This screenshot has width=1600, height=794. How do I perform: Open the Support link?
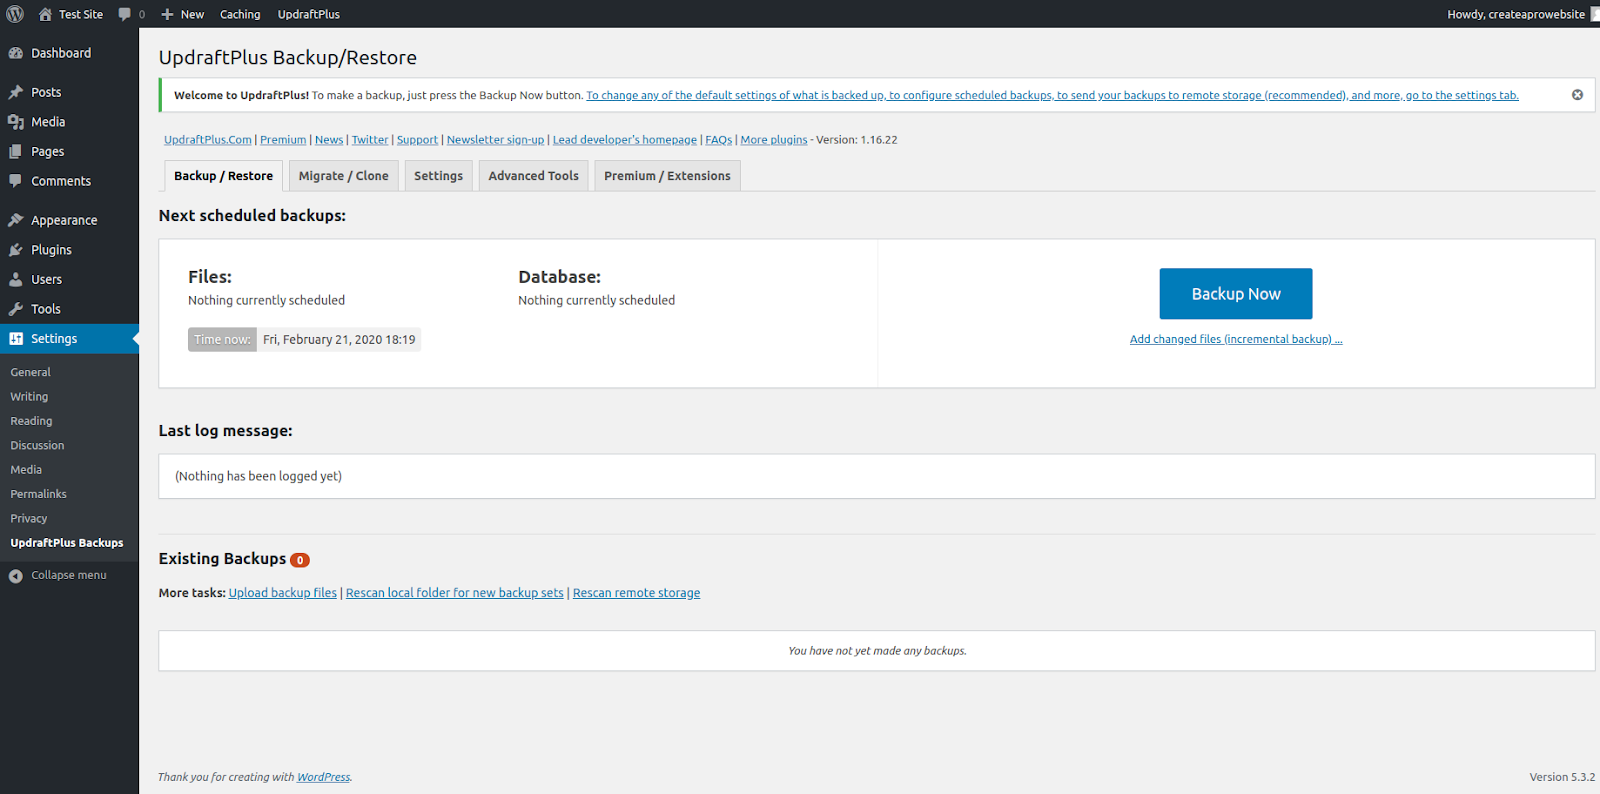417,140
